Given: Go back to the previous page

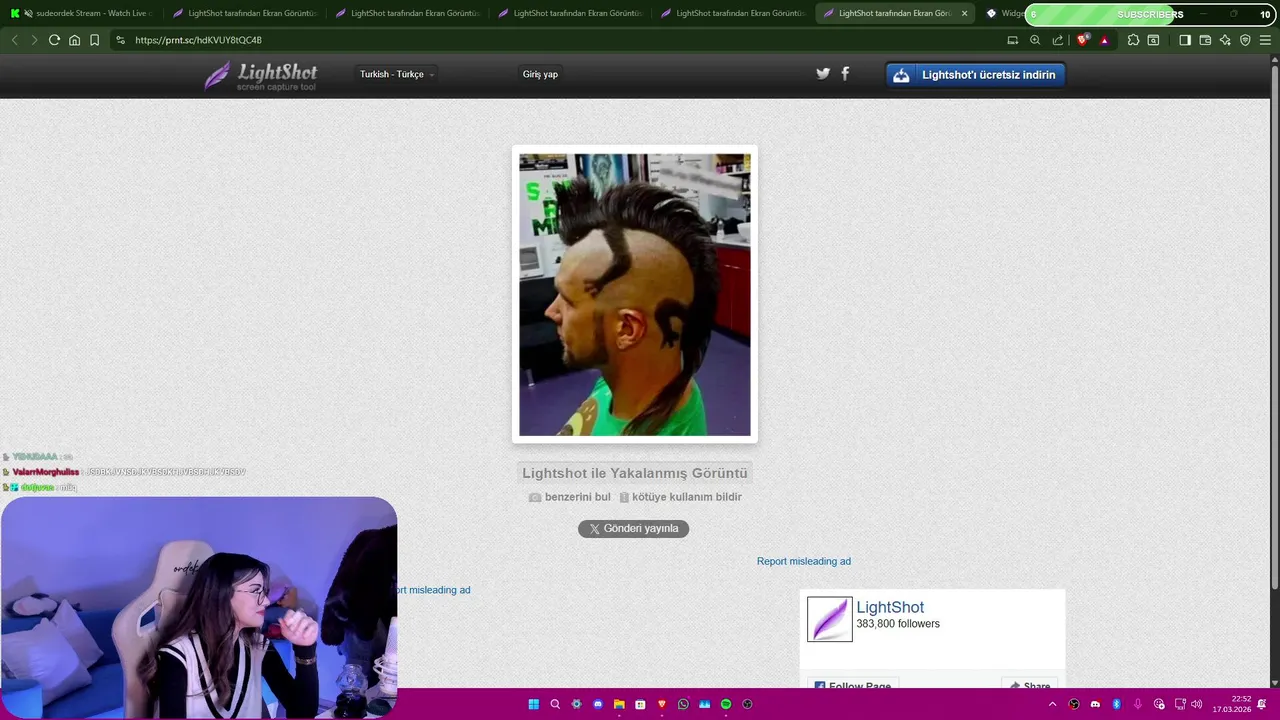Looking at the screenshot, I should [x=14, y=40].
